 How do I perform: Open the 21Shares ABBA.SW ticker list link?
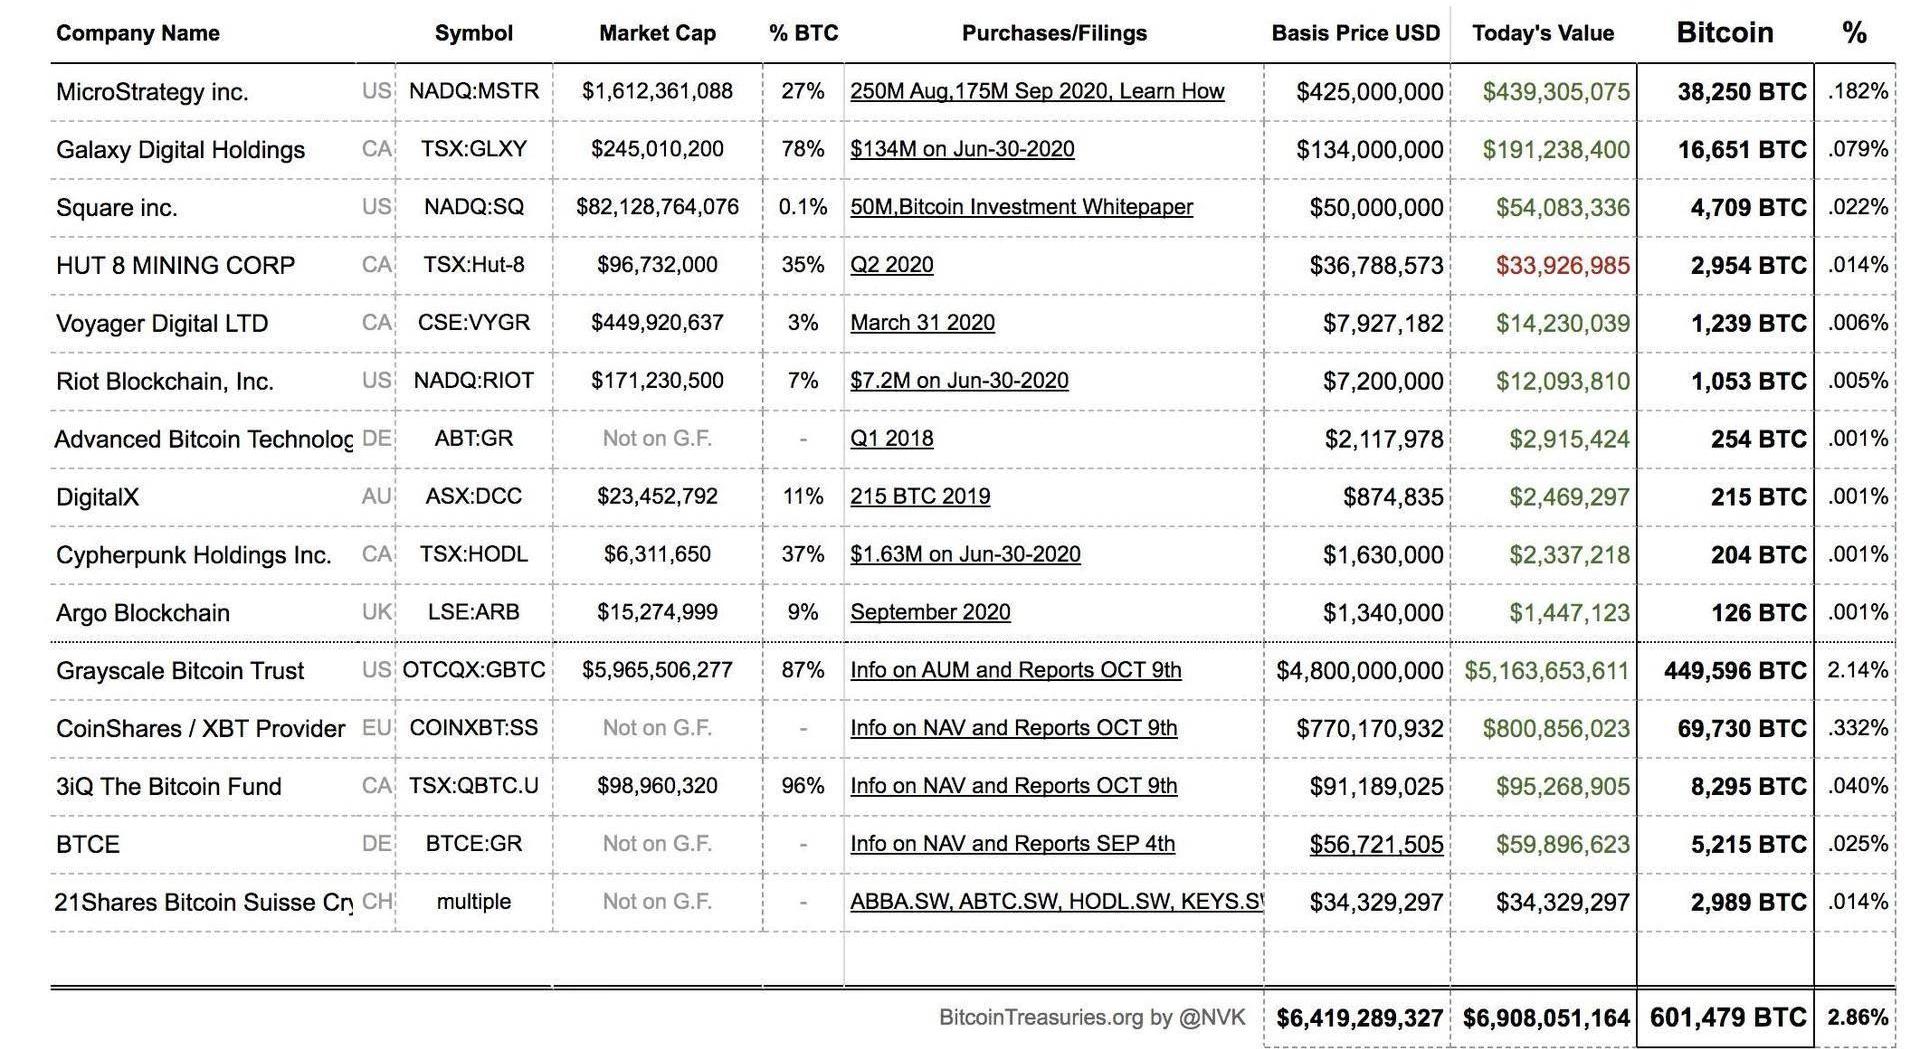(x=1055, y=902)
